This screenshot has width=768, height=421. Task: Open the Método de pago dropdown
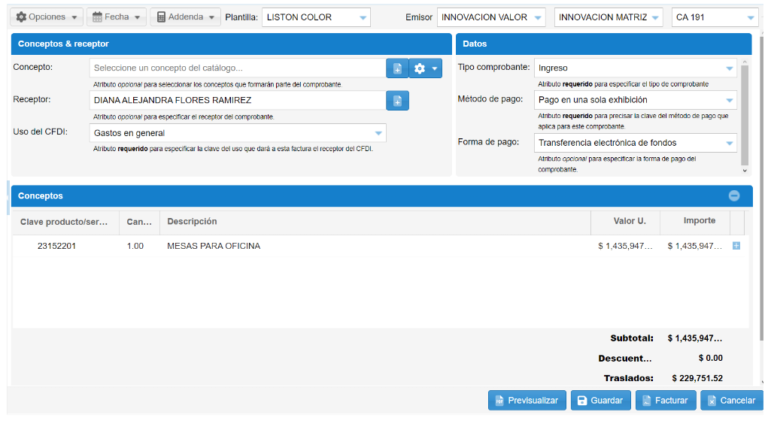pyautogui.click(x=635, y=101)
